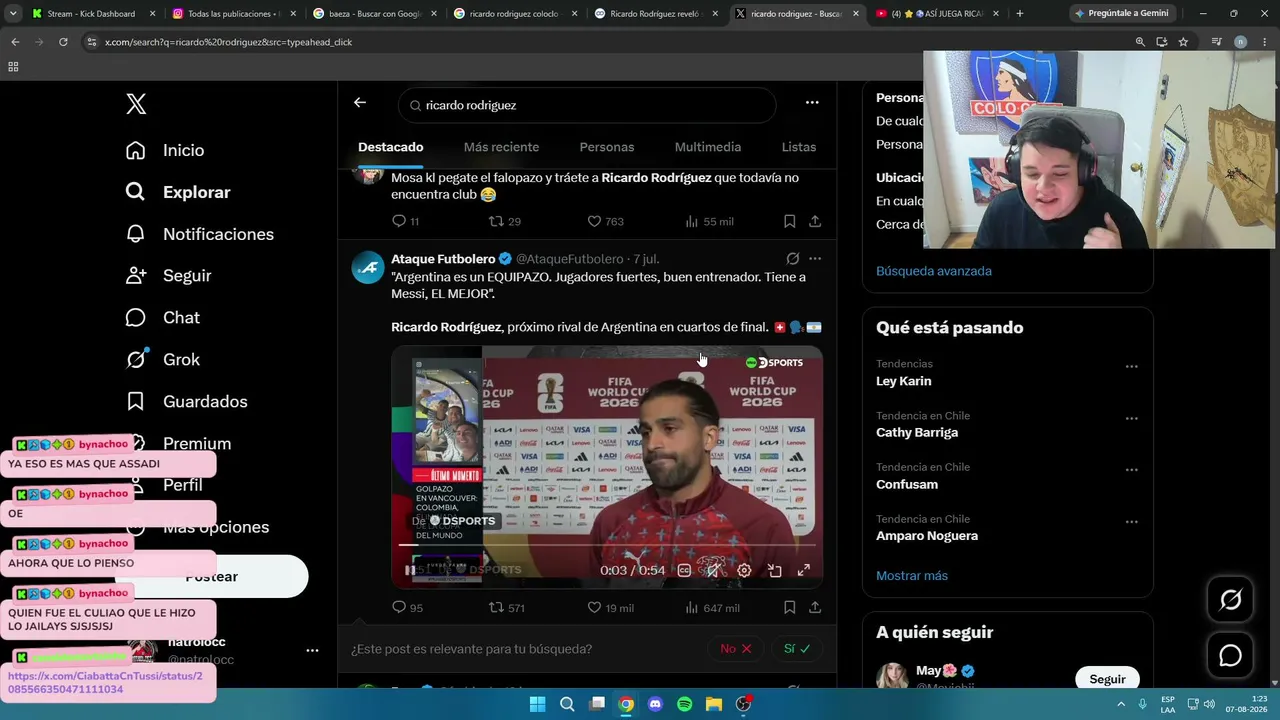Bookmark this page with star icon
Screen dimensions: 1280x720
click(1183, 42)
